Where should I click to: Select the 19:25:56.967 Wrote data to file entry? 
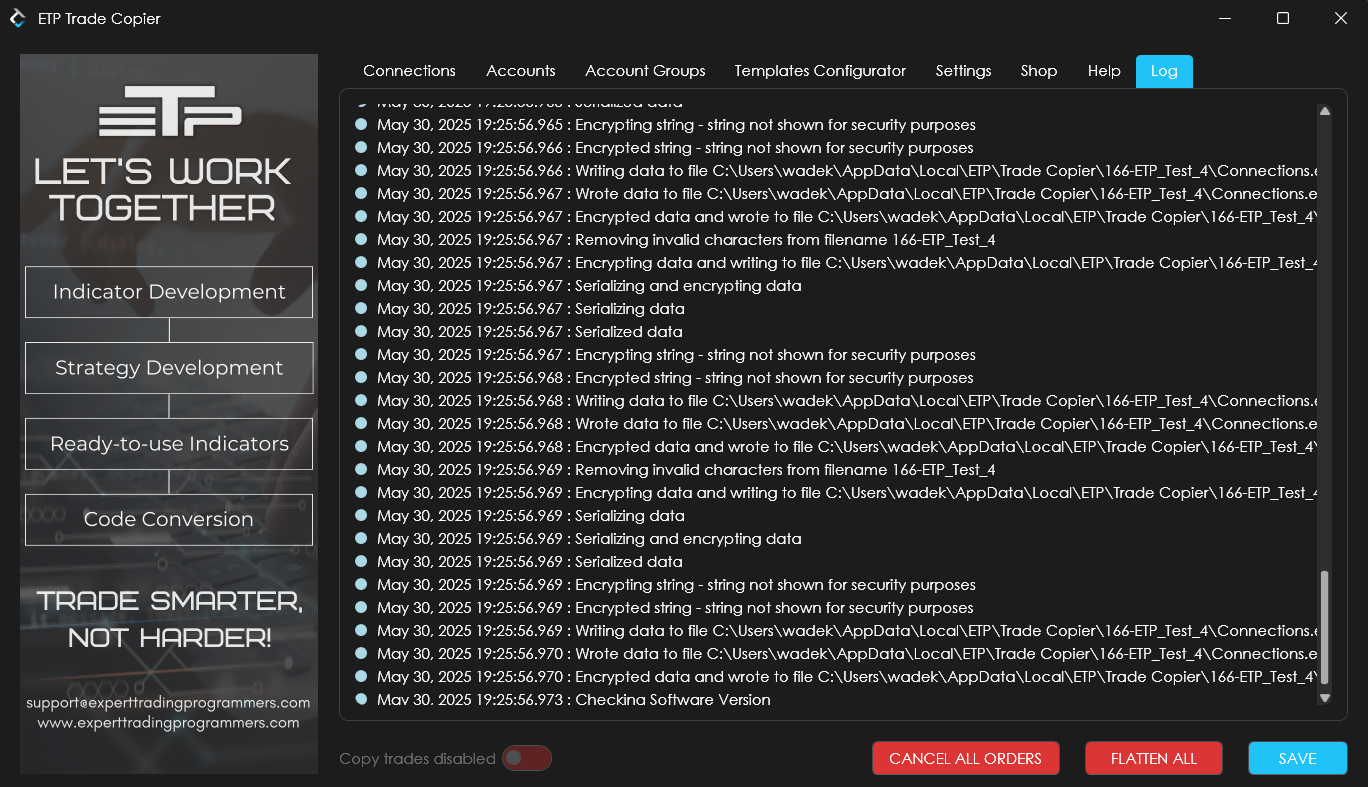[835, 194]
